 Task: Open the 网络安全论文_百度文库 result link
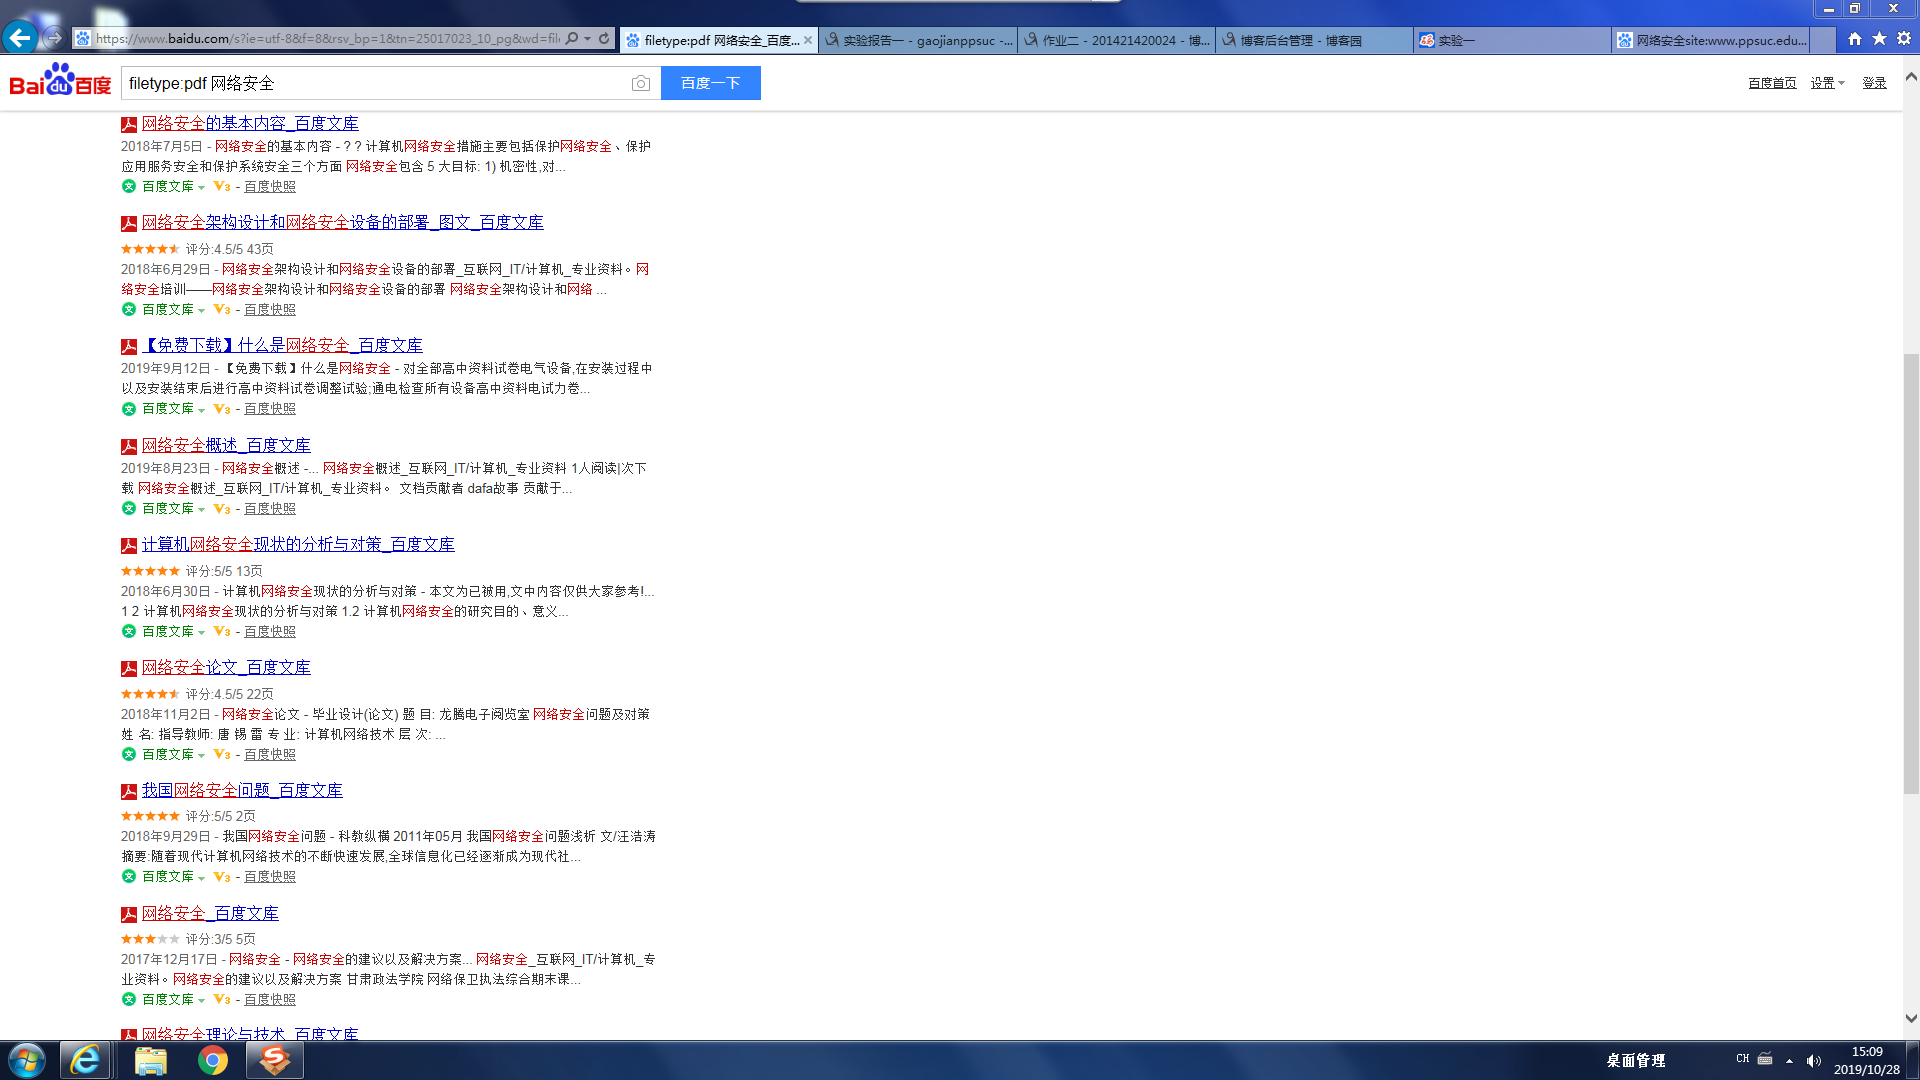pos(226,667)
